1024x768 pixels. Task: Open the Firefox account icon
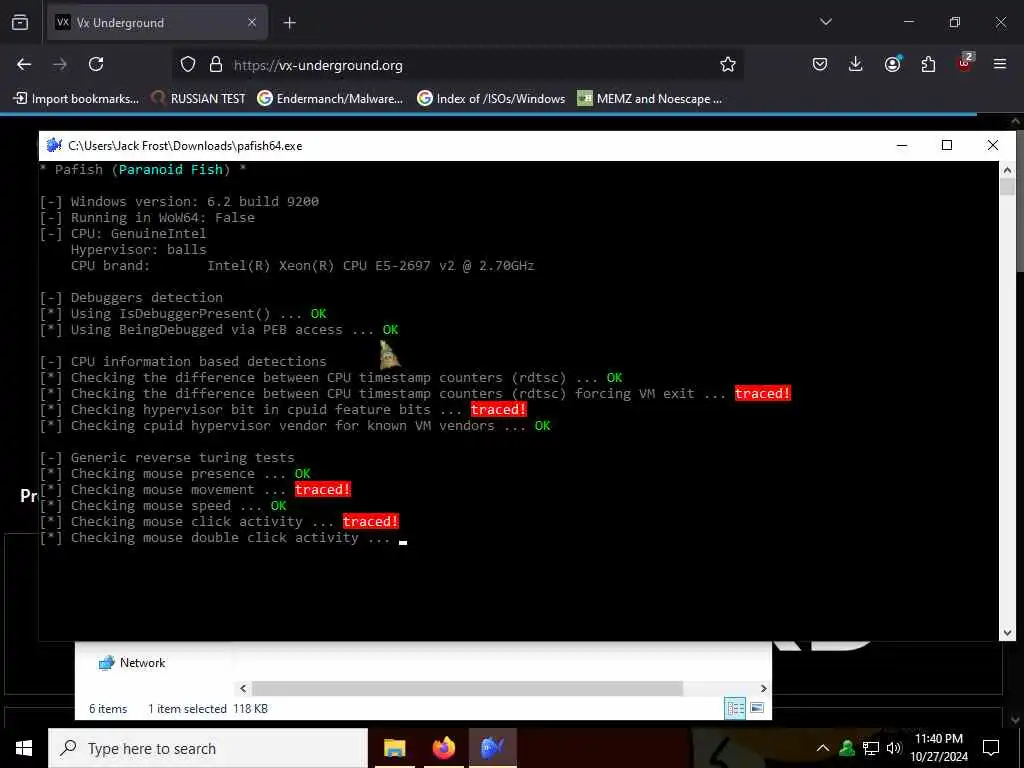892,64
